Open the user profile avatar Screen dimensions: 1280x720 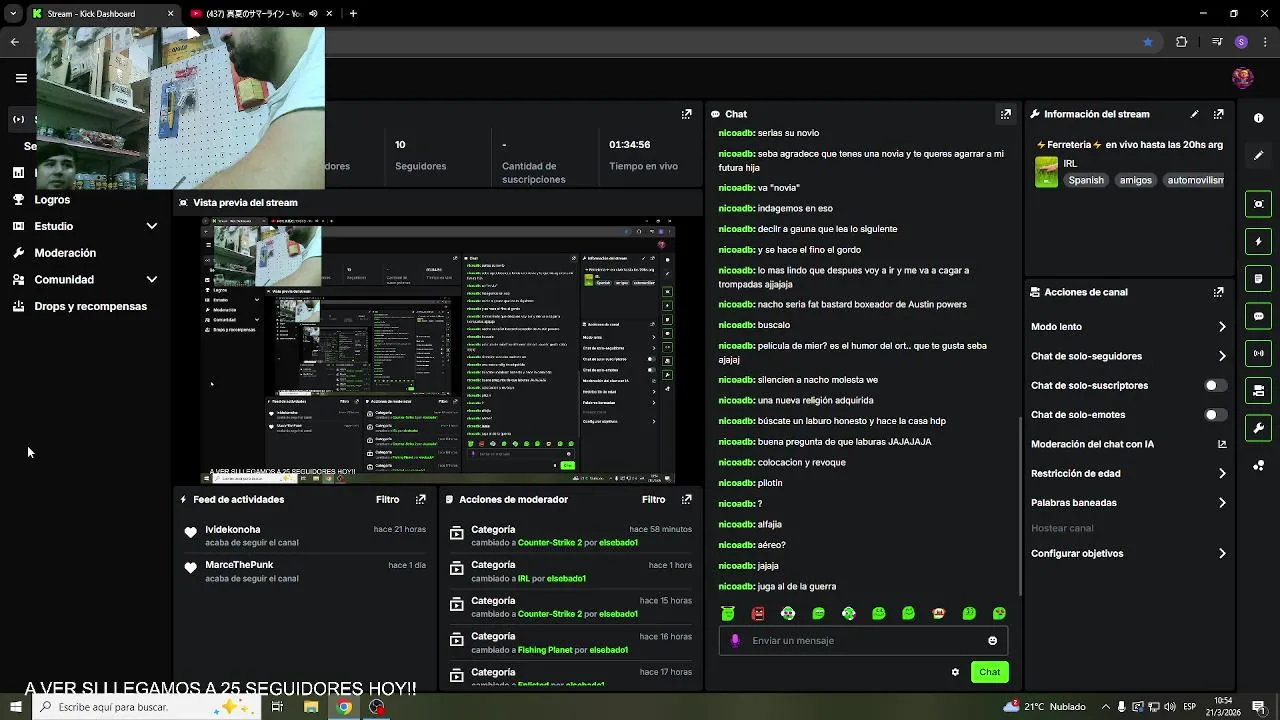point(1242,78)
